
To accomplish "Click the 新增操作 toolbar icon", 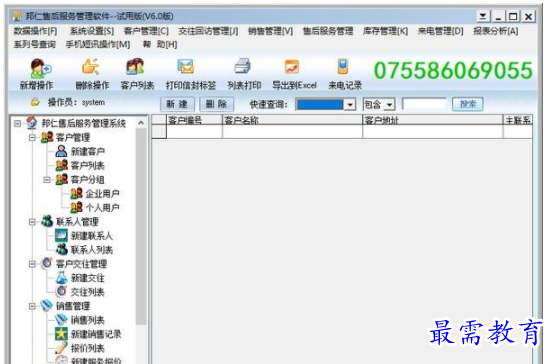I will [40, 68].
